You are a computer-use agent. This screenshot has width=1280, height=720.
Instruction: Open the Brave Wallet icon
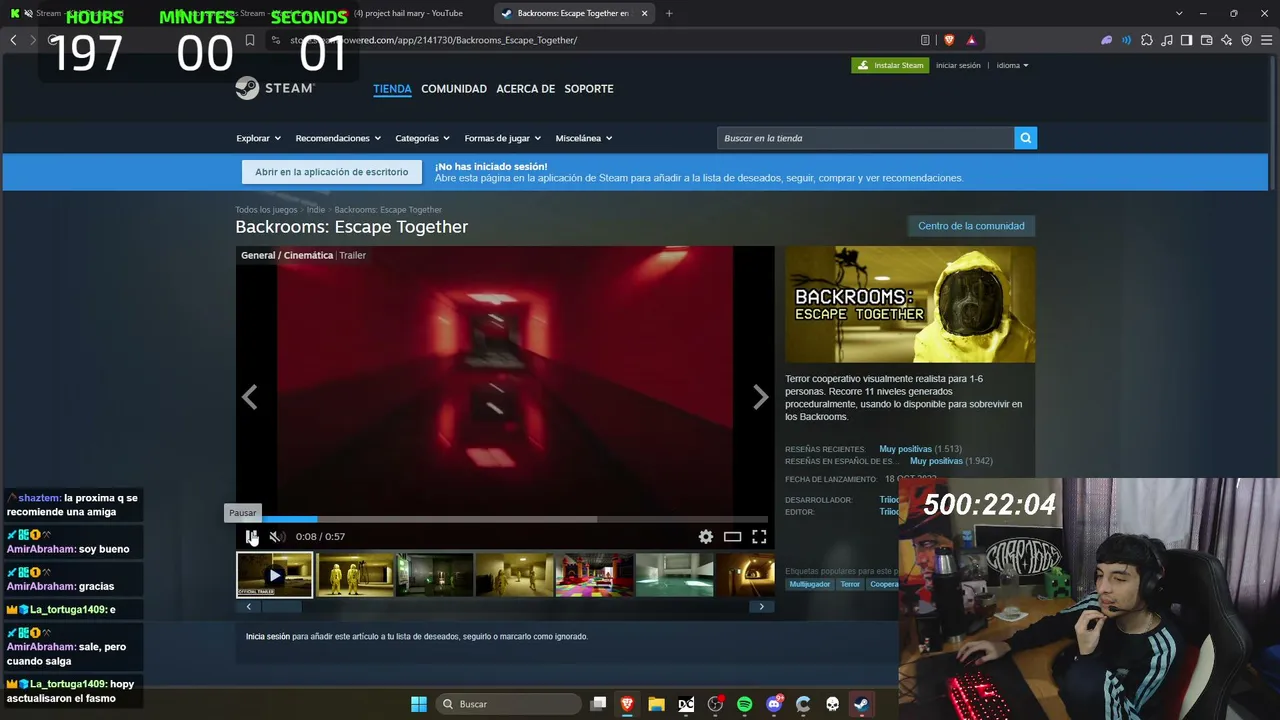[x=1207, y=40]
